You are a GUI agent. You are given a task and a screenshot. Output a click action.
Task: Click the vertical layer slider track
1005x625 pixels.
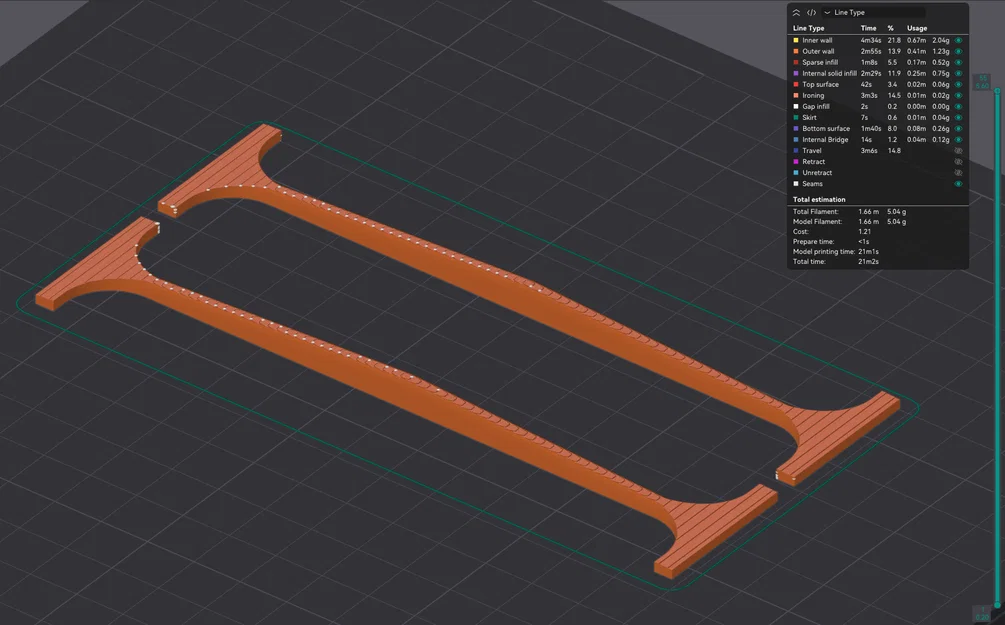[x=997, y=347]
